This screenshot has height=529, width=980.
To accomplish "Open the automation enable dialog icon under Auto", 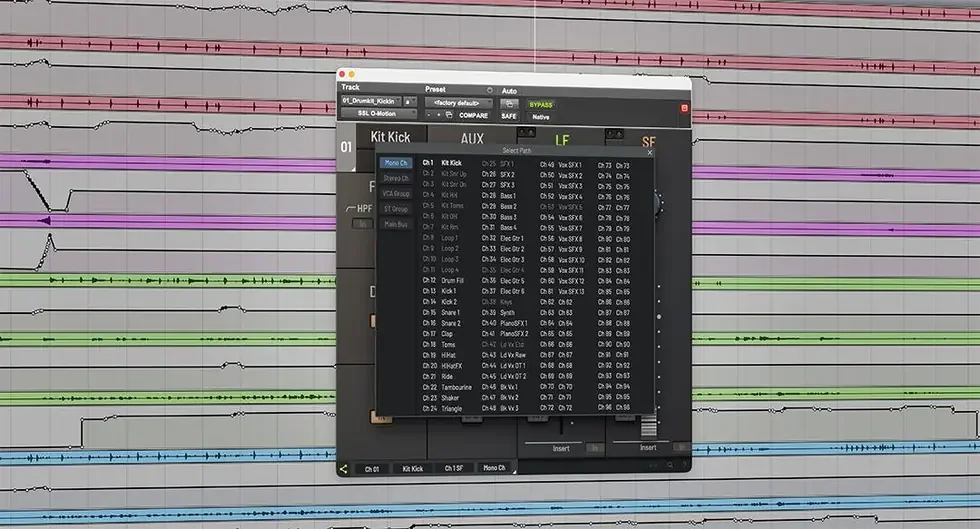I will [509, 104].
